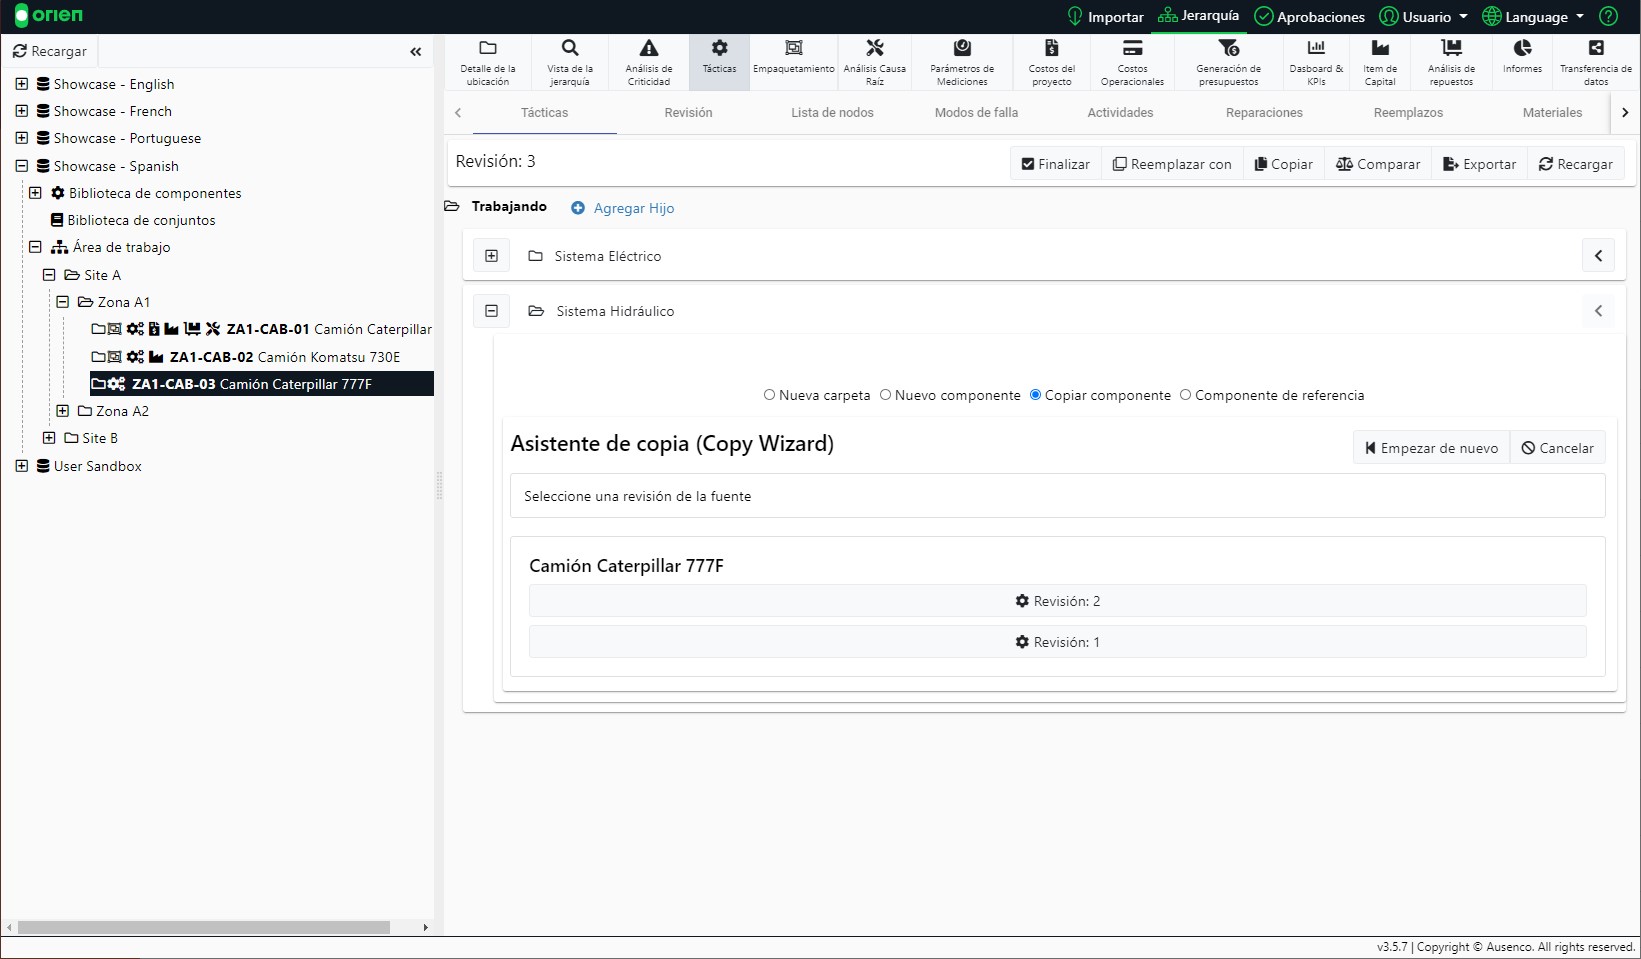Open Aprobaciones in top navigation
Viewport: 1641px width, 959px height.
coord(1309,17)
